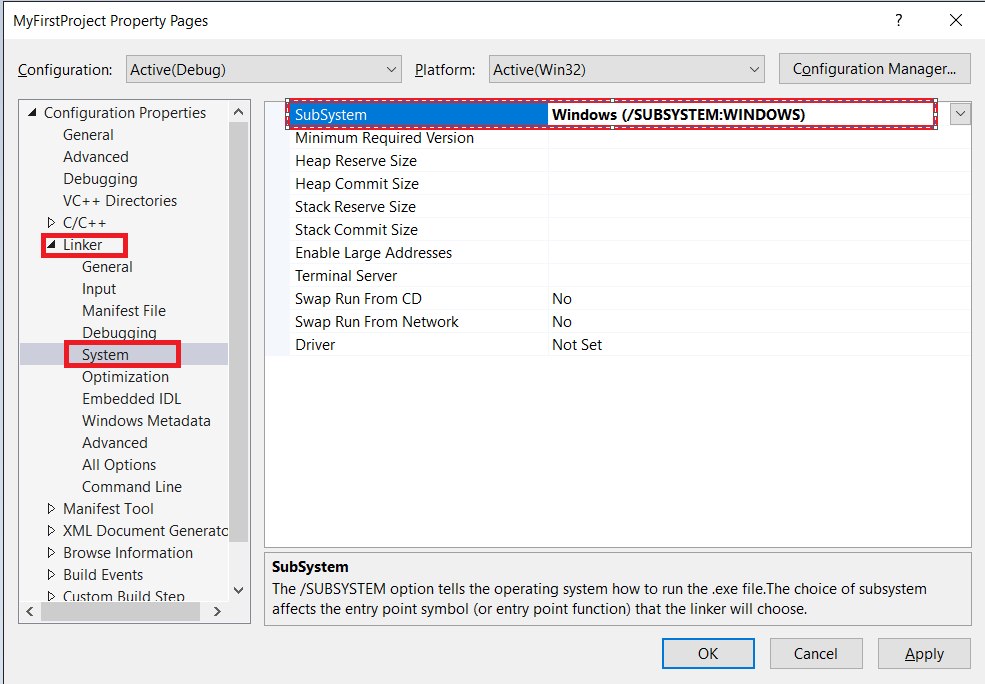Screen dimensions: 985x684
Task: Select VC++ Directories page
Action: point(120,201)
